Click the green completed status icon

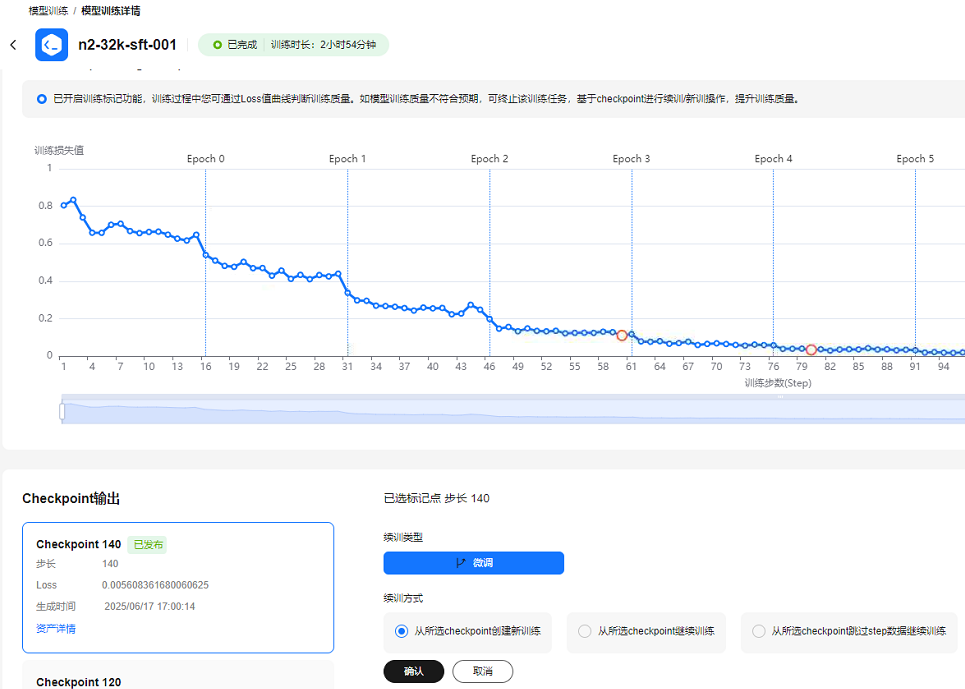[x=217, y=45]
